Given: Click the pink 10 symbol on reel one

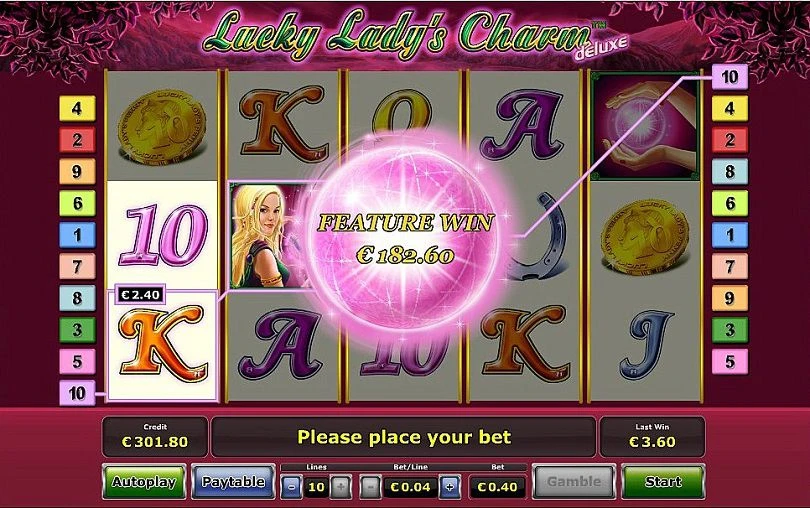Looking at the screenshot, I should (x=163, y=235).
